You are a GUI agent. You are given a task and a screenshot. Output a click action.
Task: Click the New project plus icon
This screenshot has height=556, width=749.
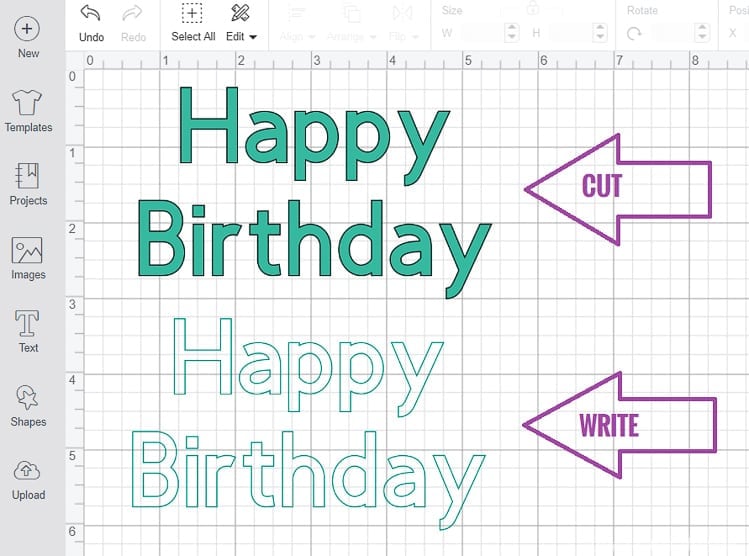28,28
